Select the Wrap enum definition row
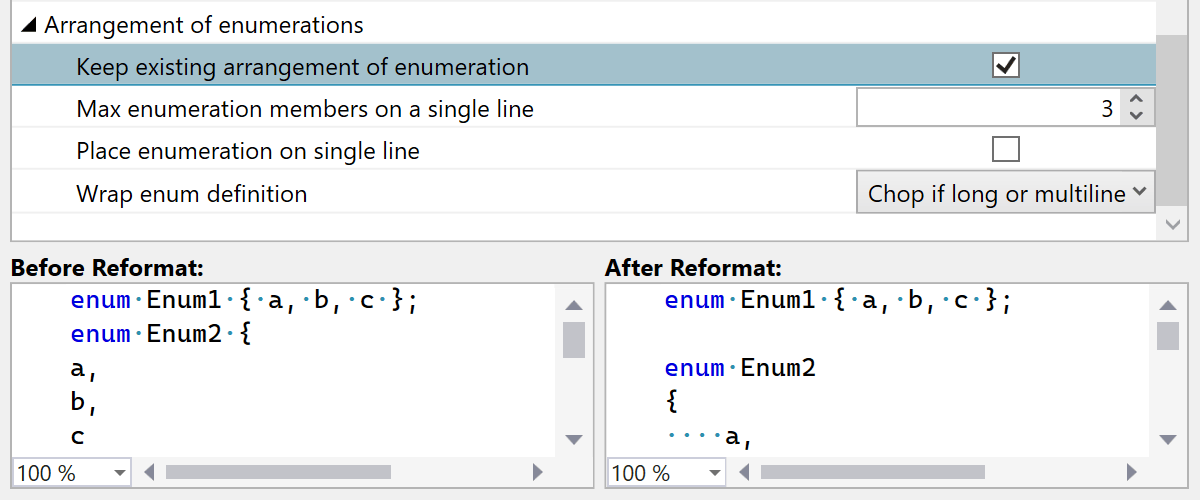This screenshot has width=1200, height=500. tap(400, 193)
